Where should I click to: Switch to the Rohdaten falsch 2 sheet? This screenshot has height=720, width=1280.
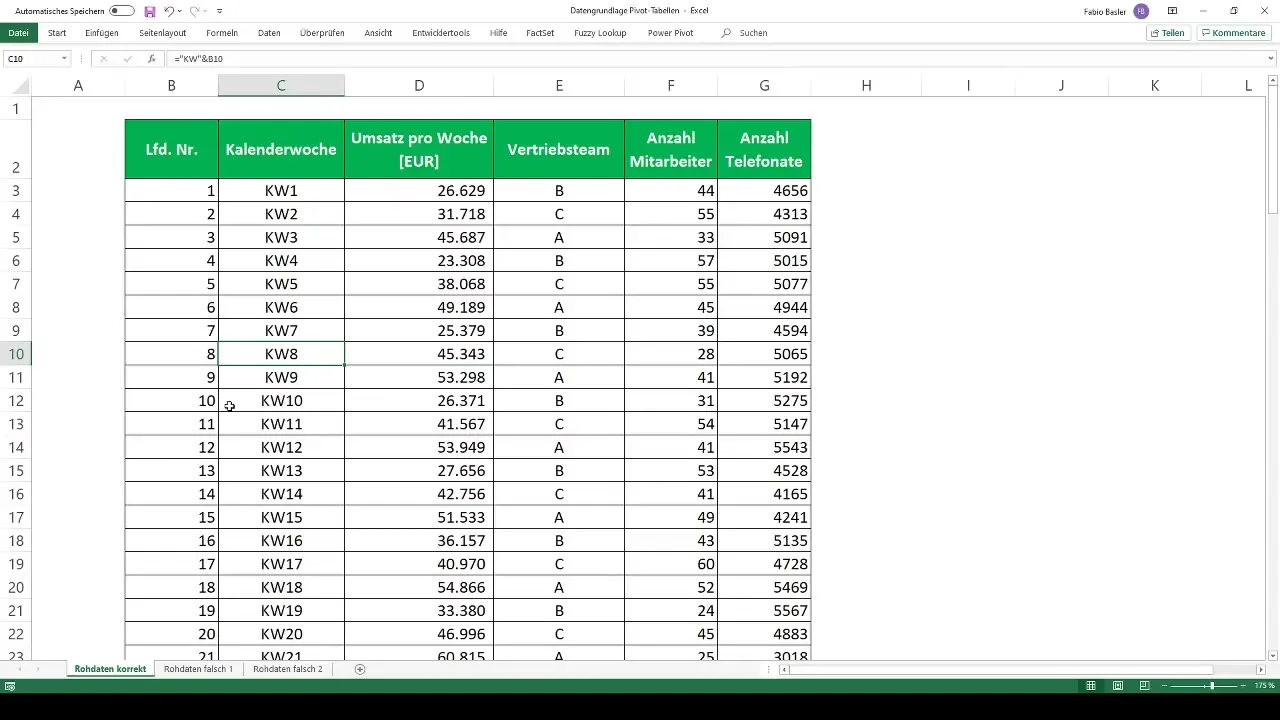[288, 669]
